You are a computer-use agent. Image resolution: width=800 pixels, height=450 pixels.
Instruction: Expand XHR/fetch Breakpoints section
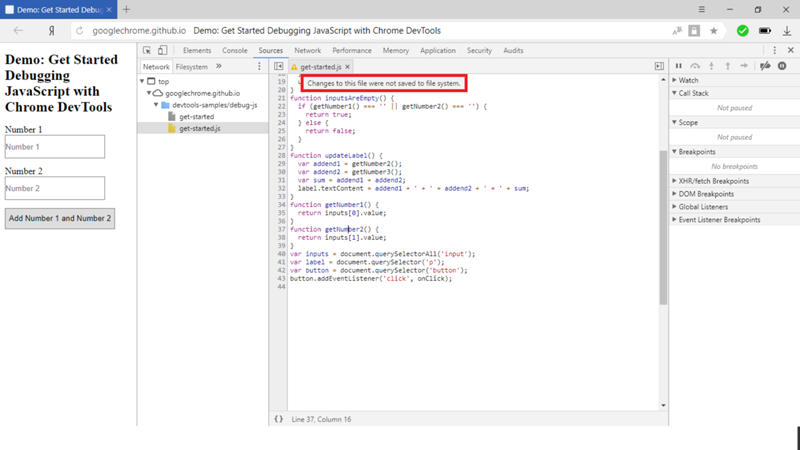(x=674, y=181)
